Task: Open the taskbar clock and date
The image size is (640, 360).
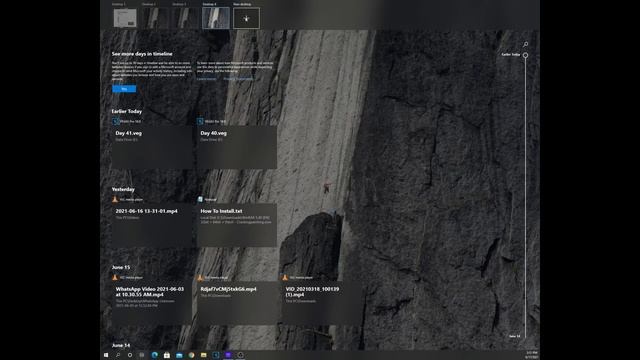Action: pyautogui.click(x=532, y=355)
